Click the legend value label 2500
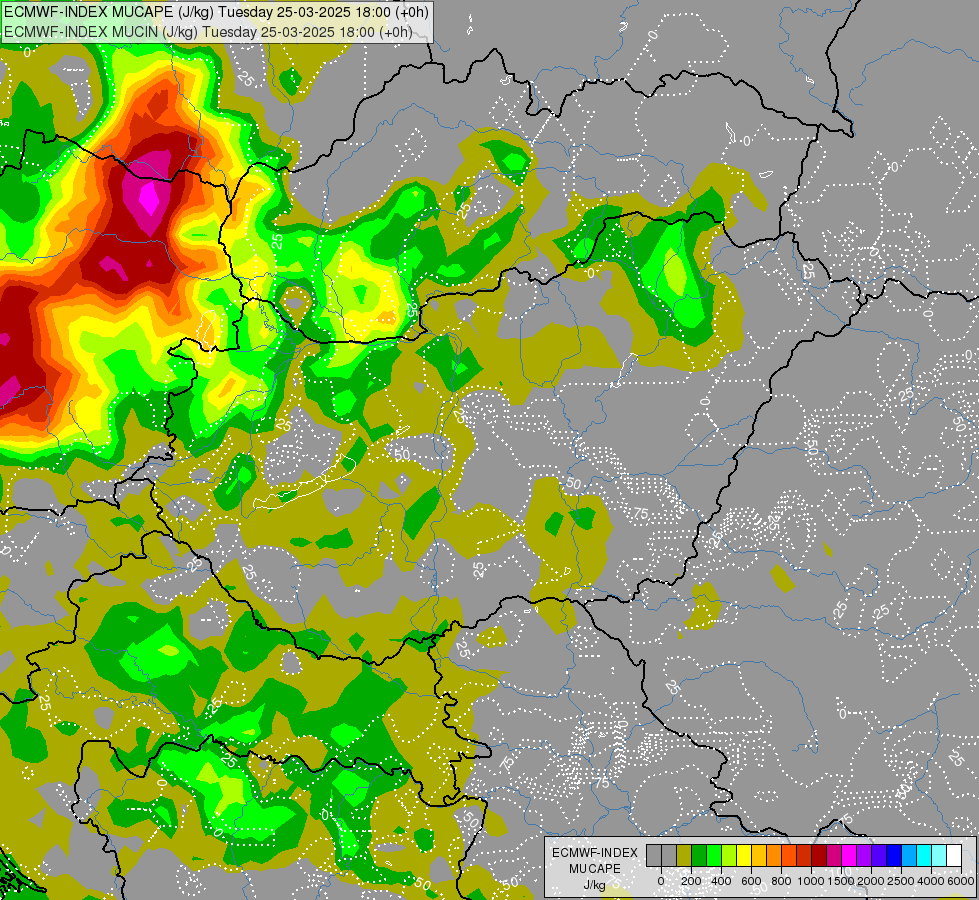This screenshot has width=979, height=900. (x=901, y=881)
